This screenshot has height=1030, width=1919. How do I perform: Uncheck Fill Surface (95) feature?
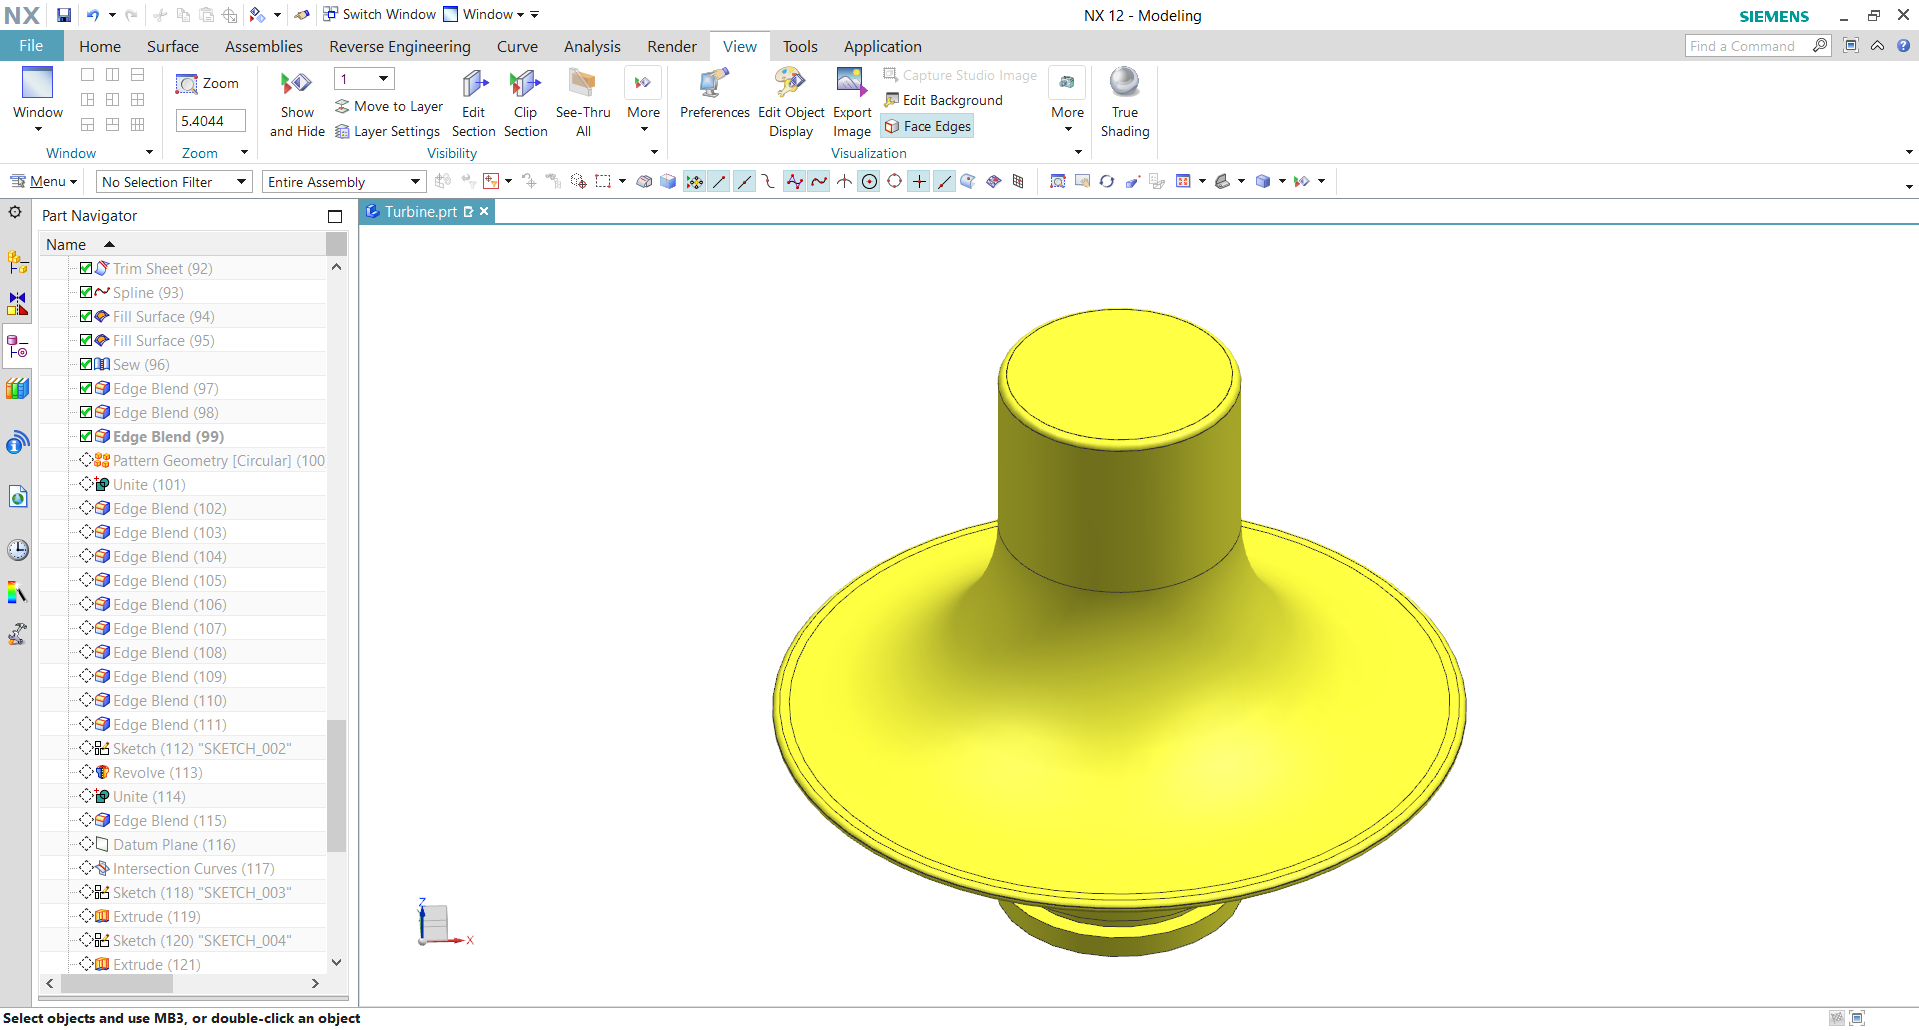(86, 340)
